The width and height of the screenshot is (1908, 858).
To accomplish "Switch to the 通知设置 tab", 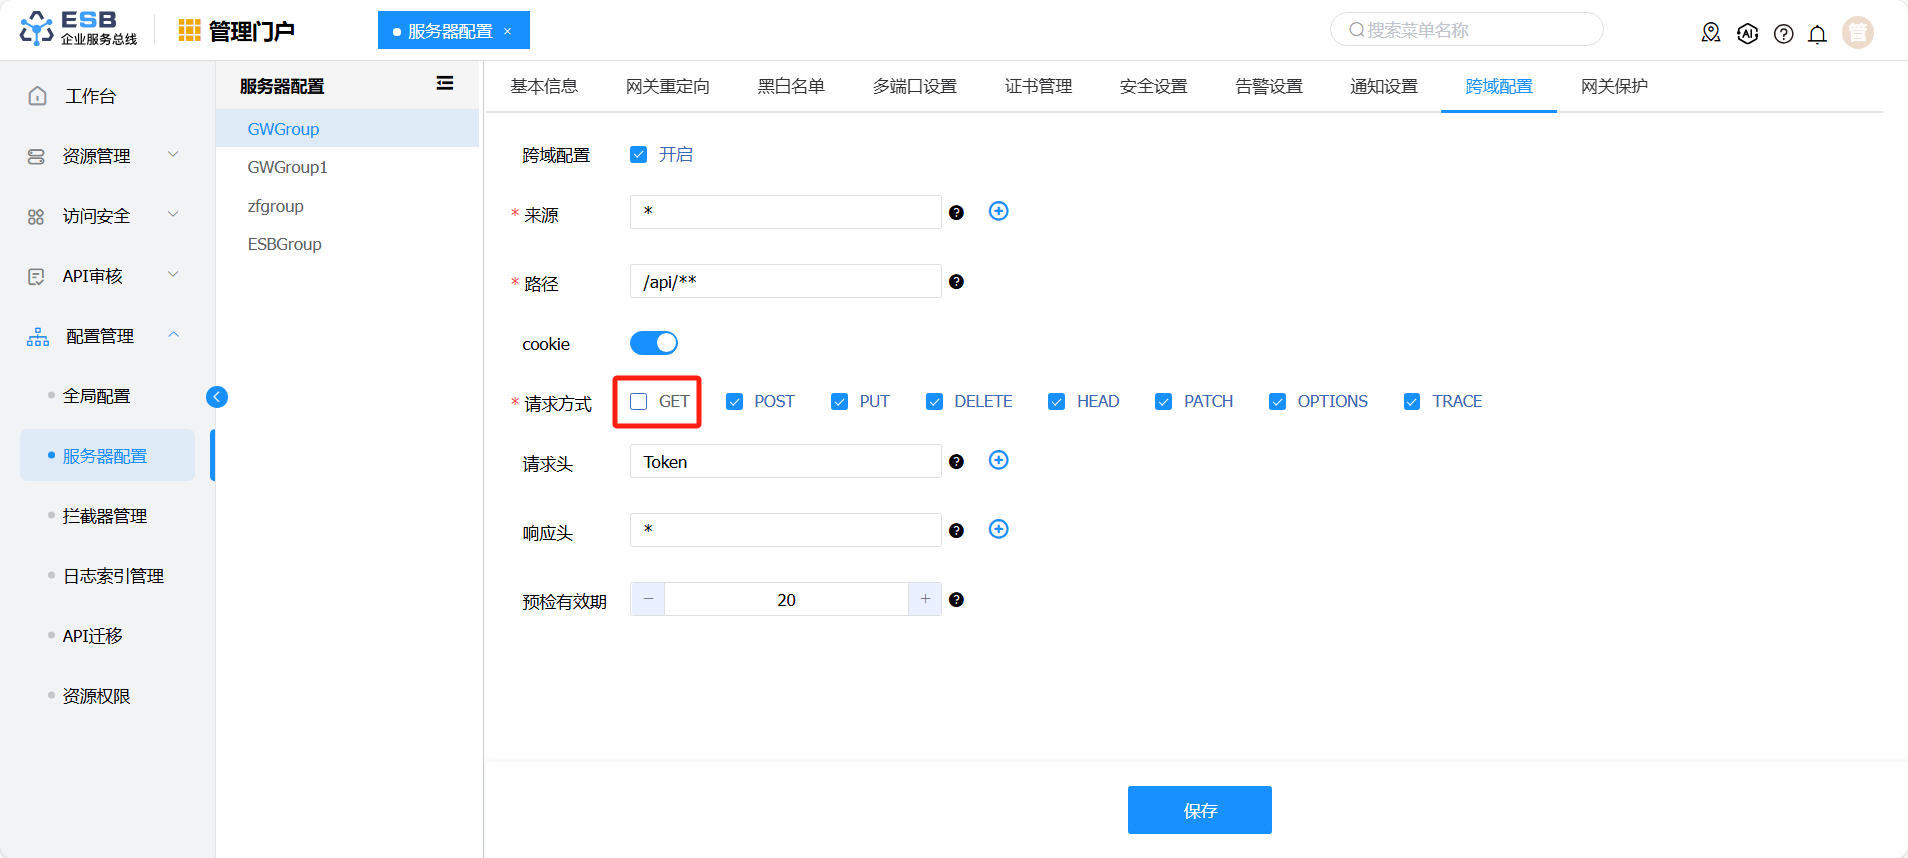I will (1384, 86).
